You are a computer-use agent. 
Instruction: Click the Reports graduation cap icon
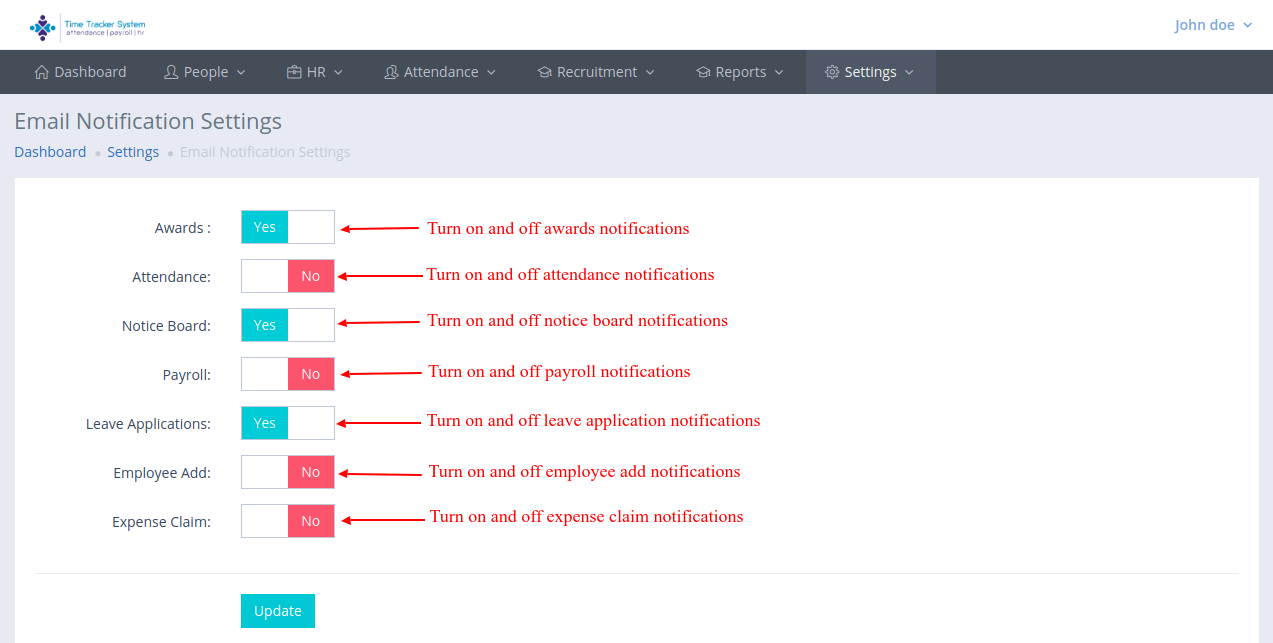coord(703,72)
